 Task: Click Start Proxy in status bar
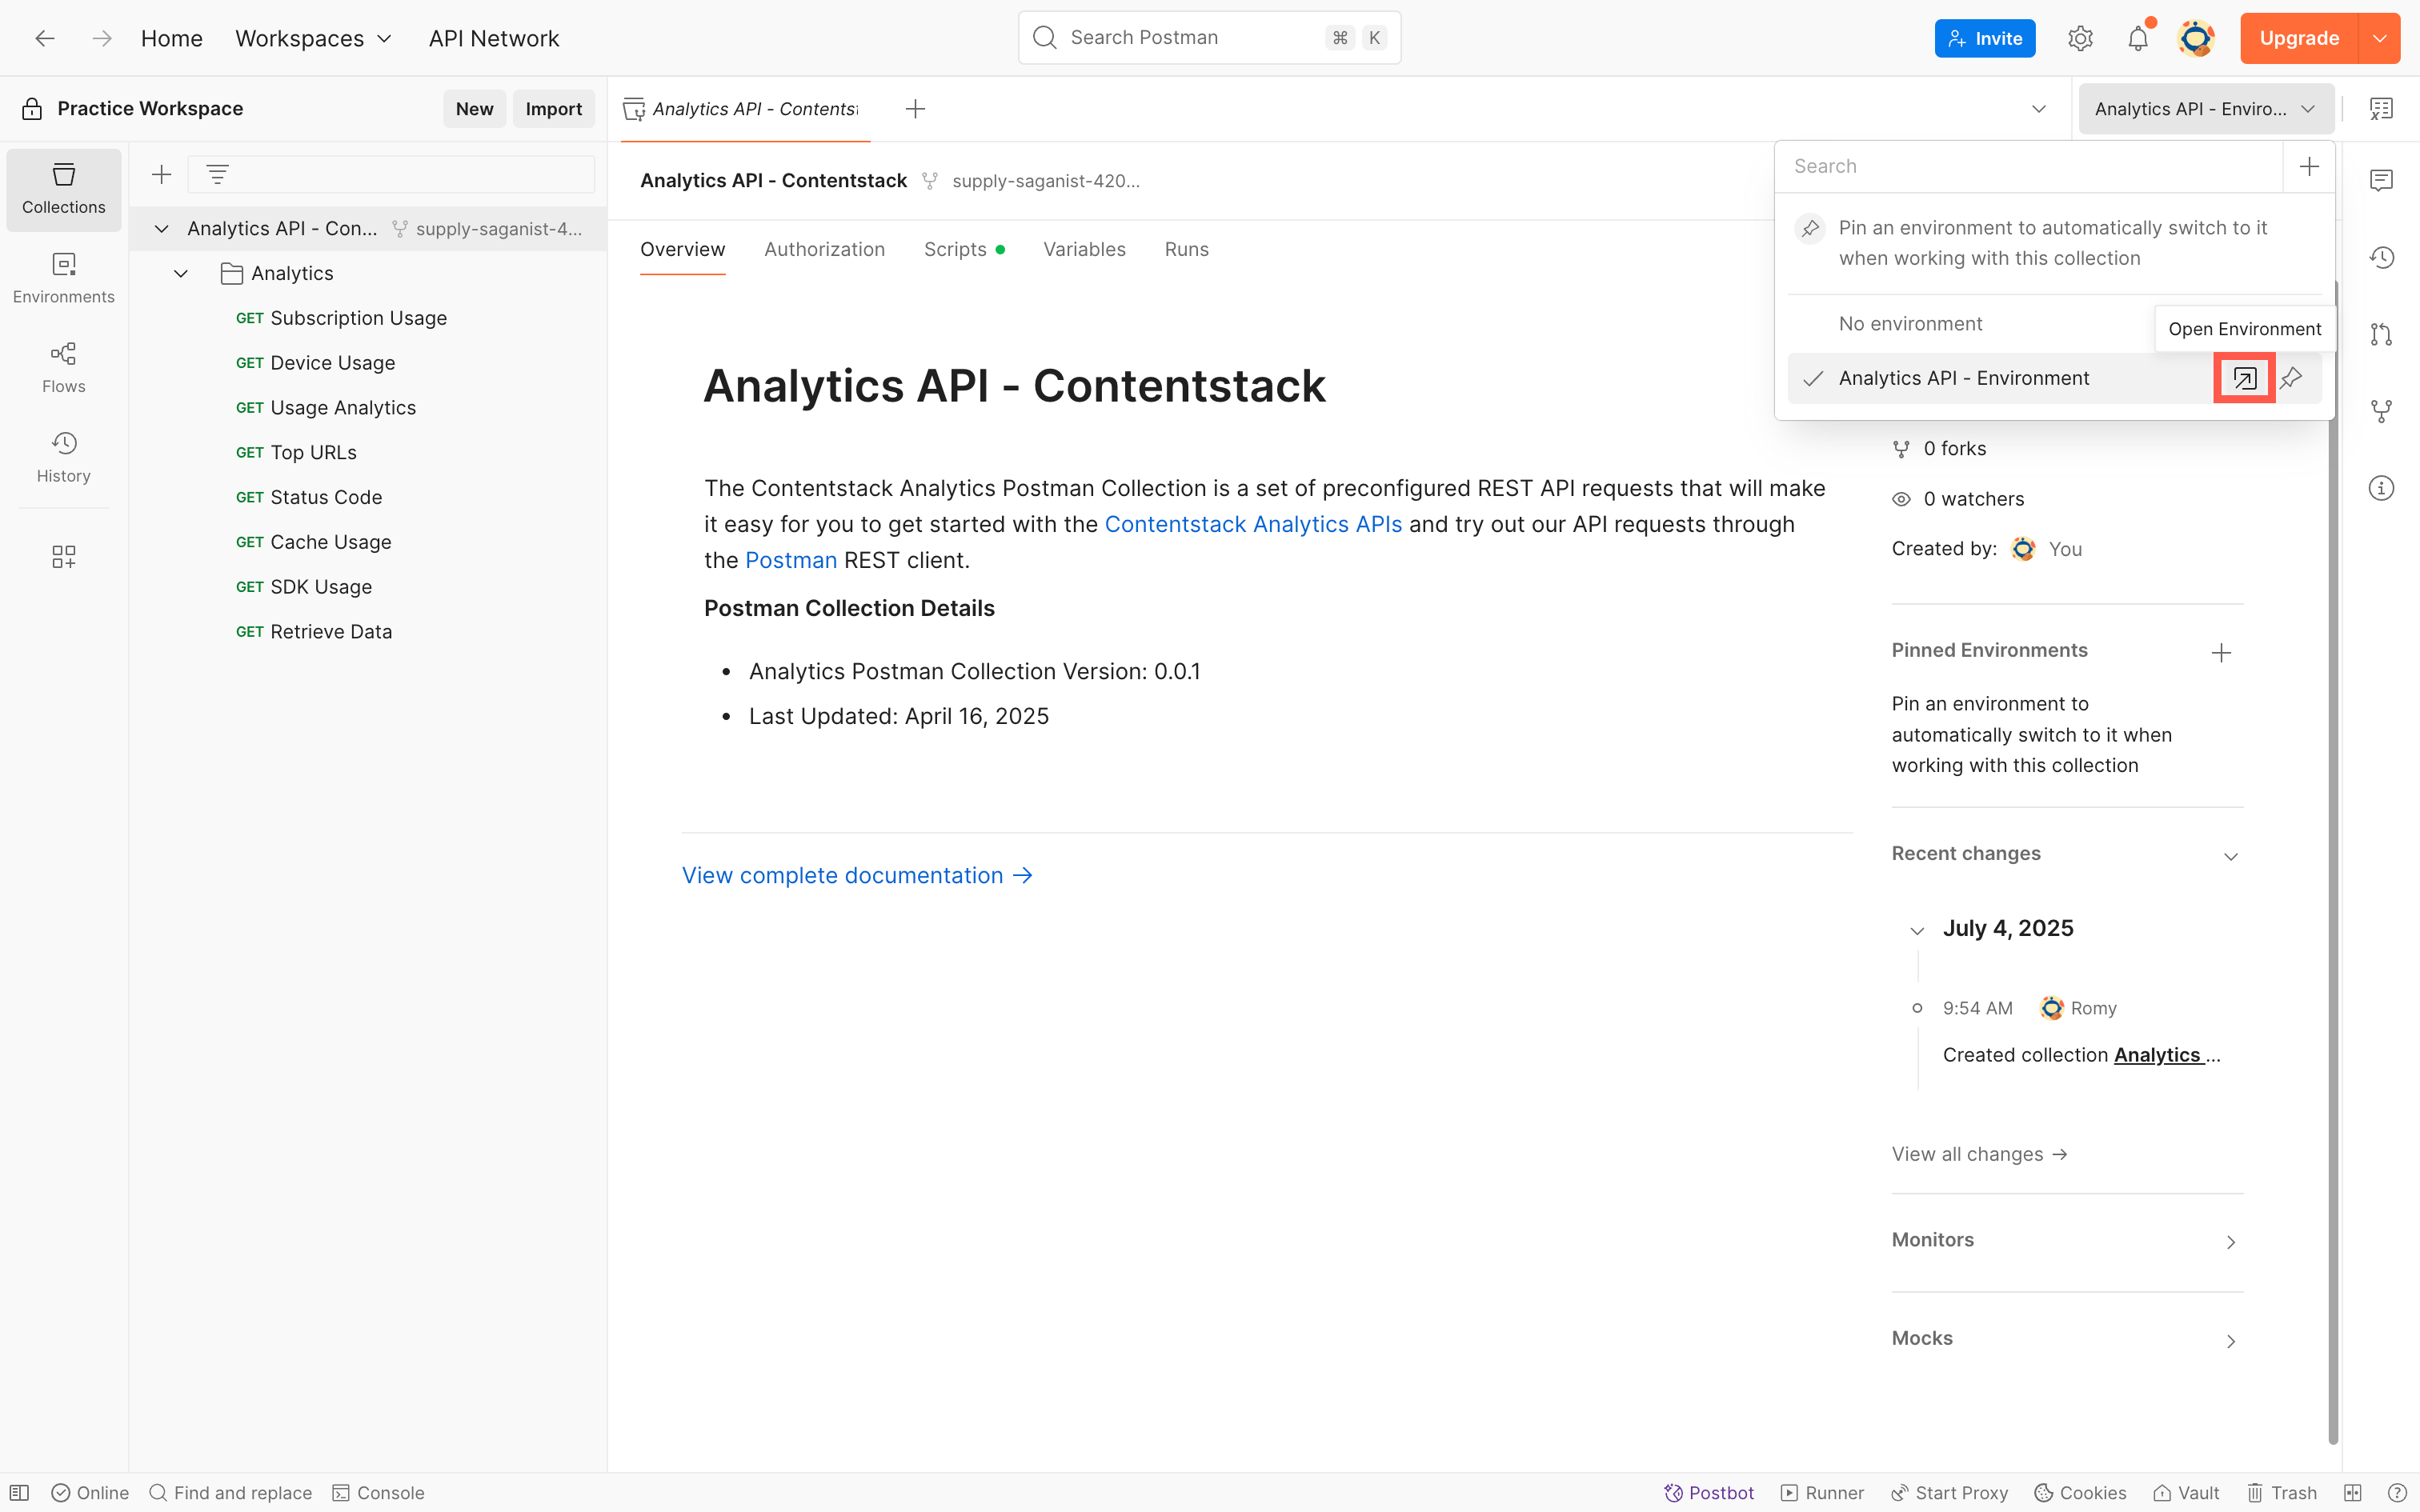(1949, 1493)
